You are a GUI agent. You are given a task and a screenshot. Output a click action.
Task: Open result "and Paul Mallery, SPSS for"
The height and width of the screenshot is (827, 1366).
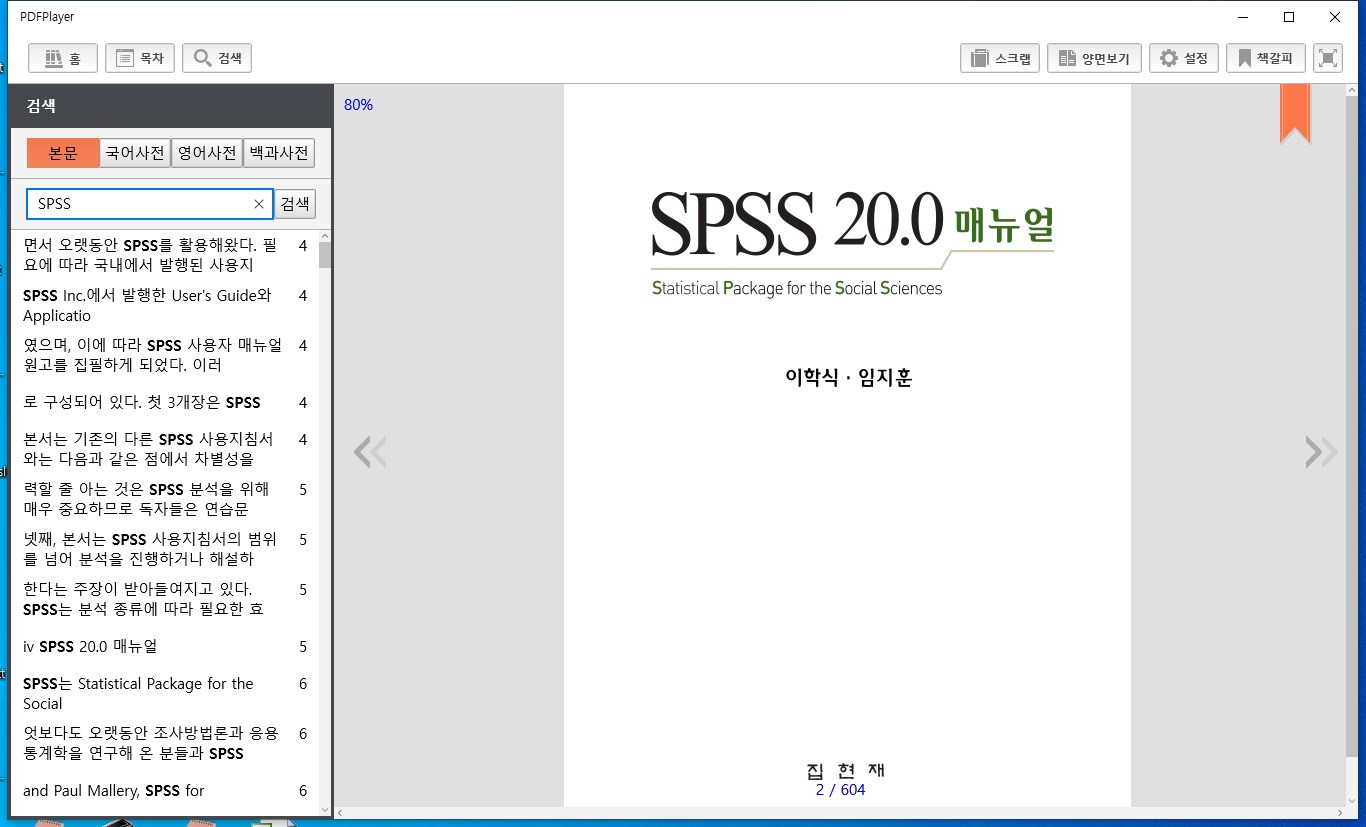165,790
